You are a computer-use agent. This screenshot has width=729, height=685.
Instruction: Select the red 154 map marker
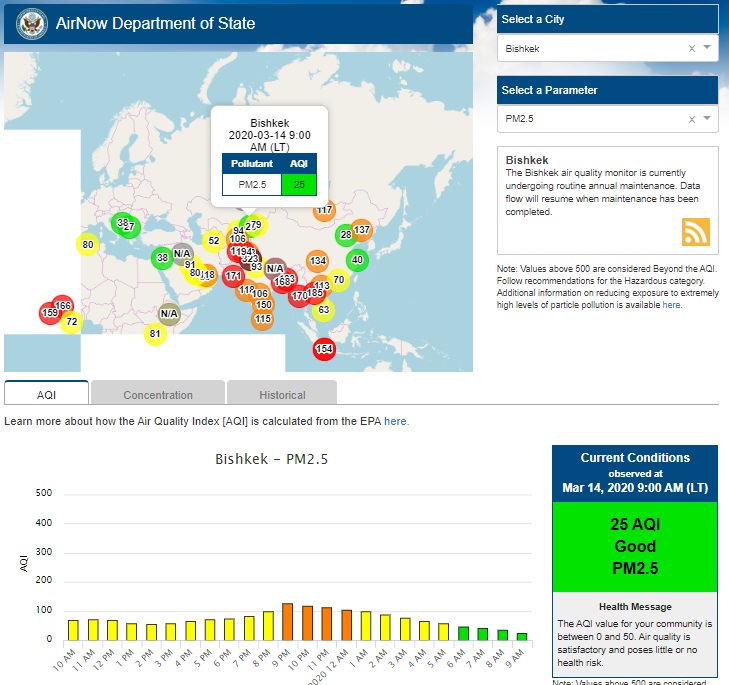pos(324,349)
